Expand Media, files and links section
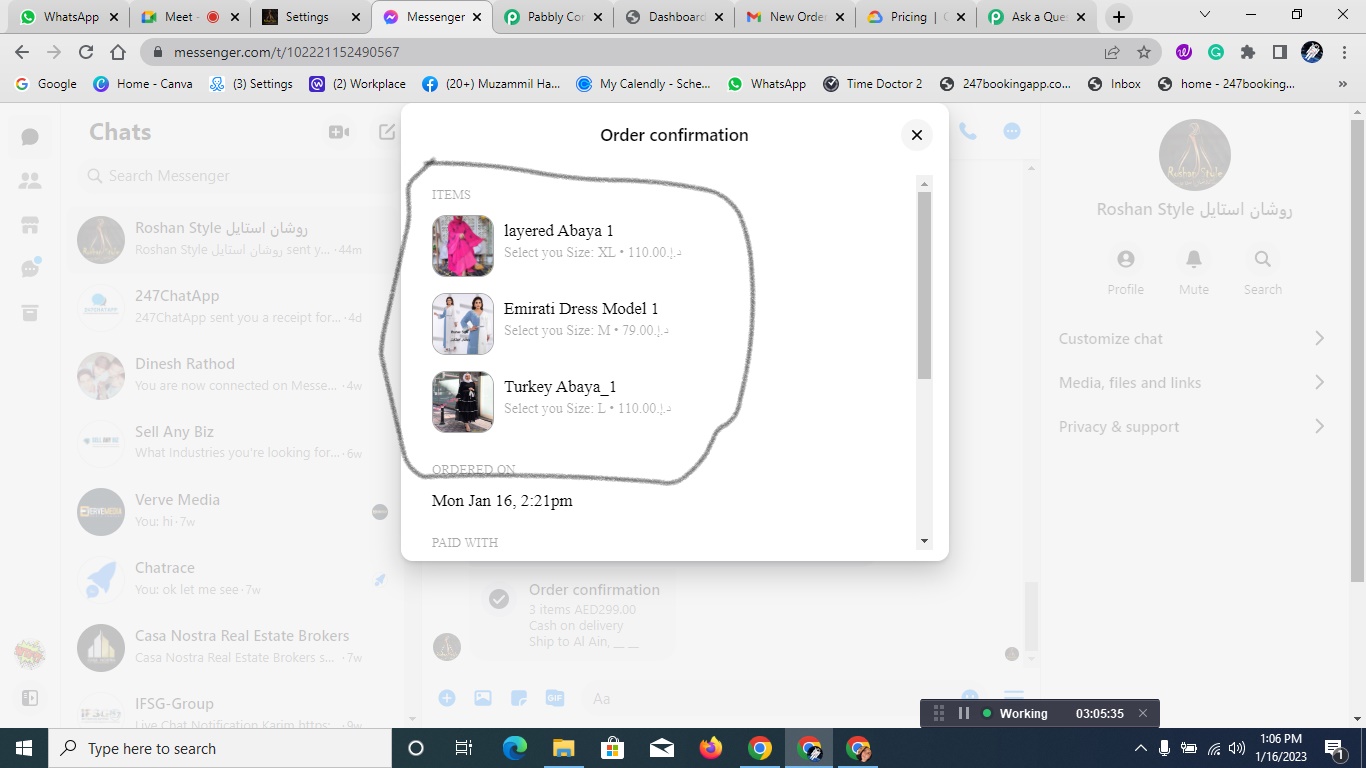This screenshot has height=768, width=1366. pos(1192,382)
